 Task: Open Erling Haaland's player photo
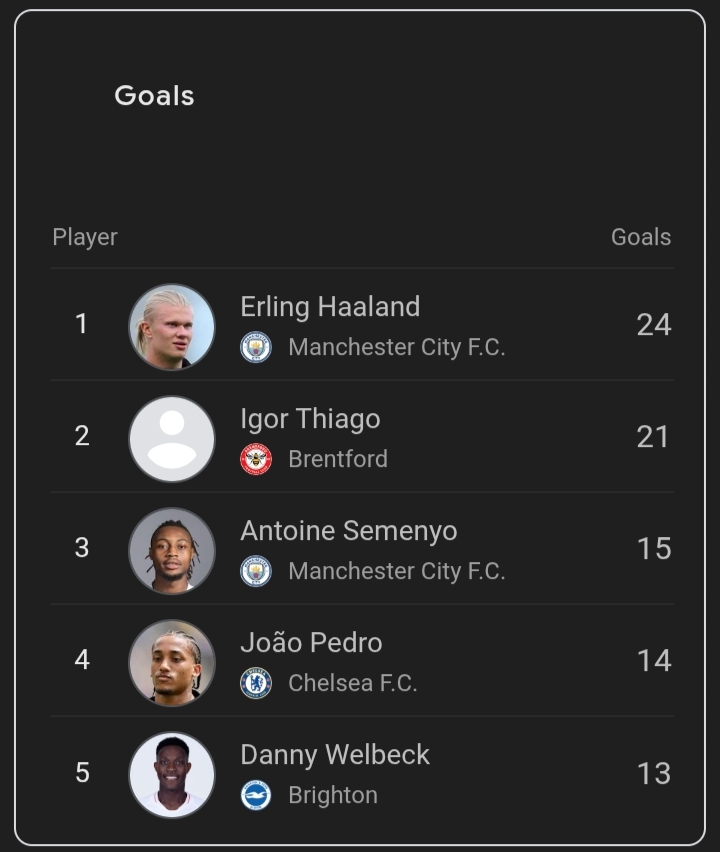[172, 326]
